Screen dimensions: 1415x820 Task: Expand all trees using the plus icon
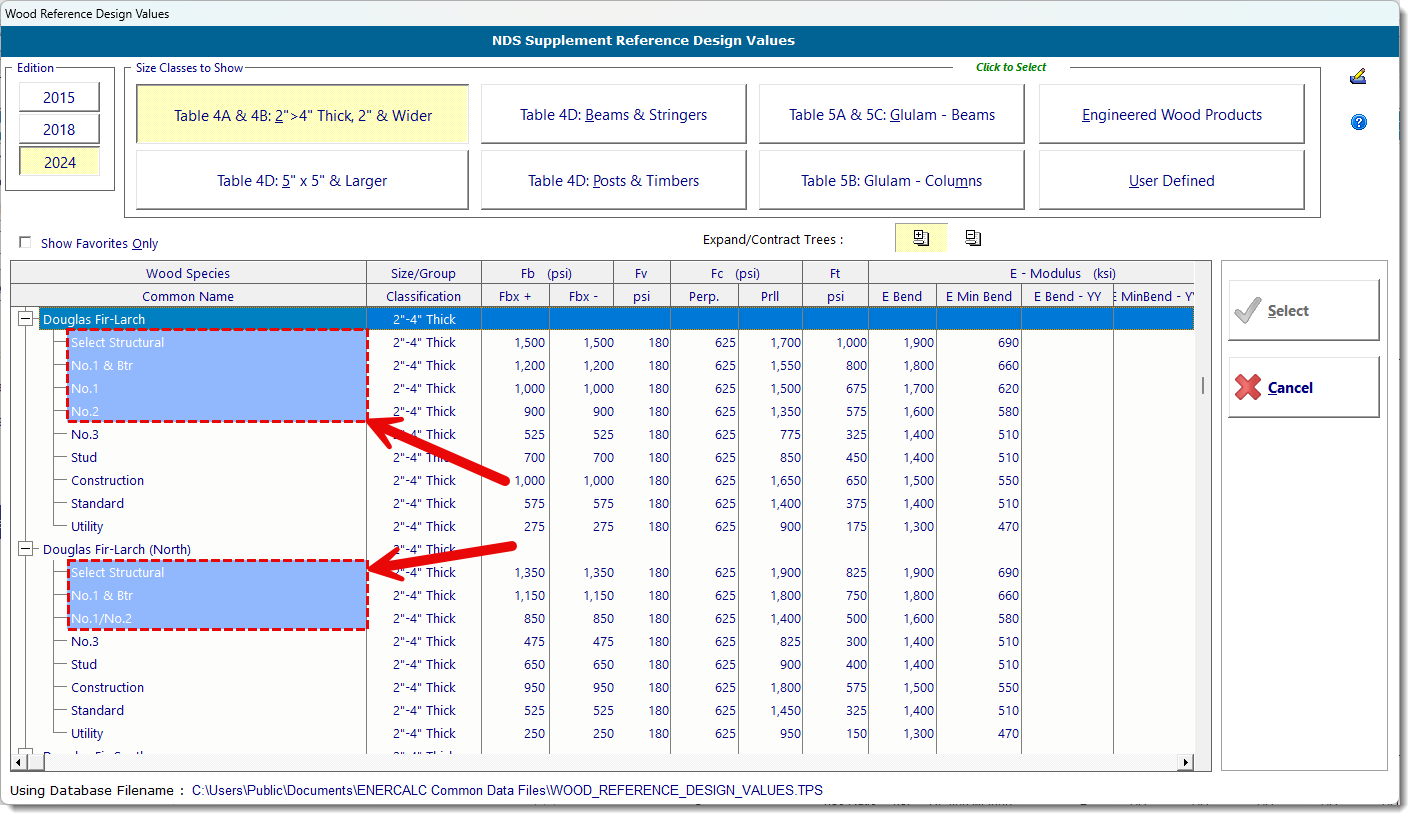tap(921, 238)
